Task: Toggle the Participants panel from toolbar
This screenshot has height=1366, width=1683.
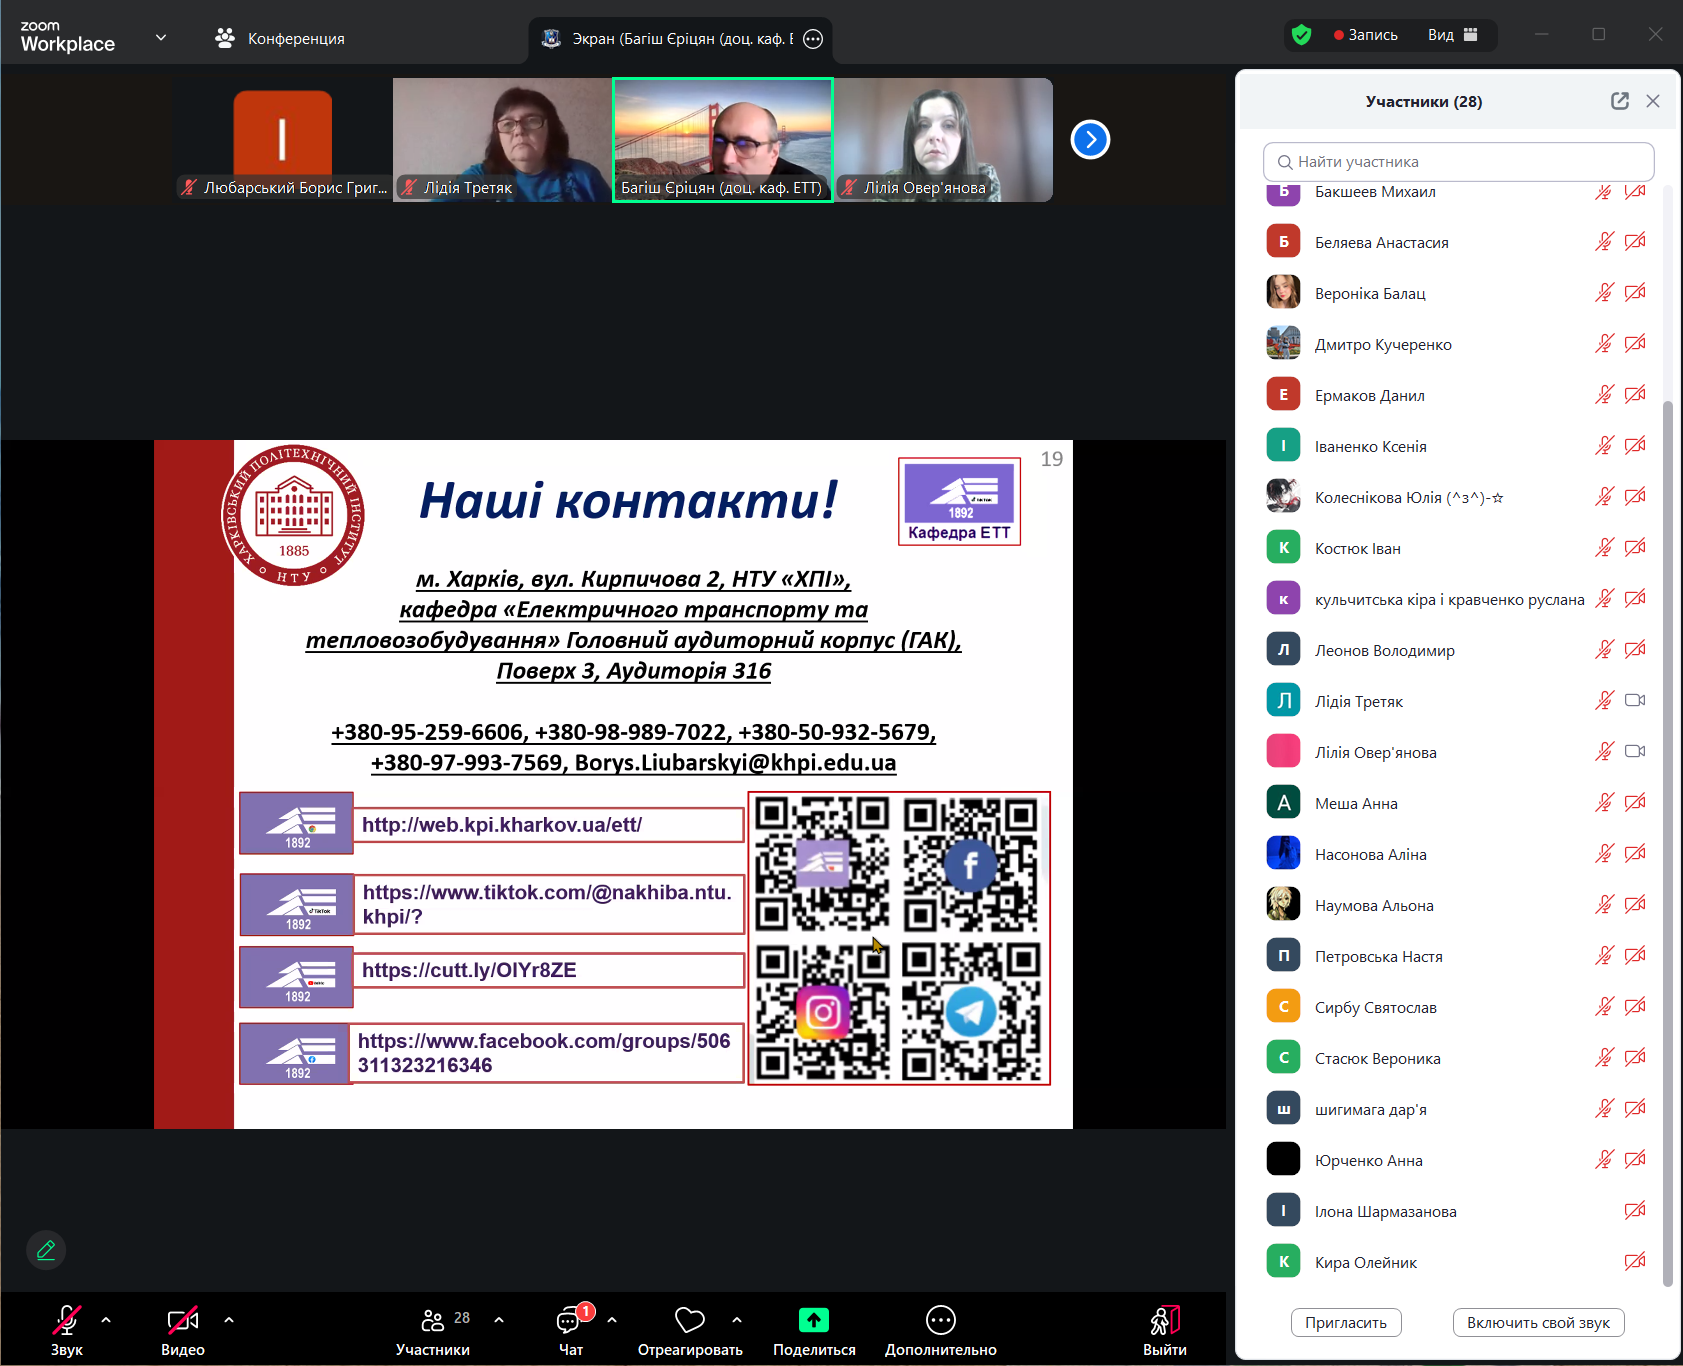Action: (433, 1321)
